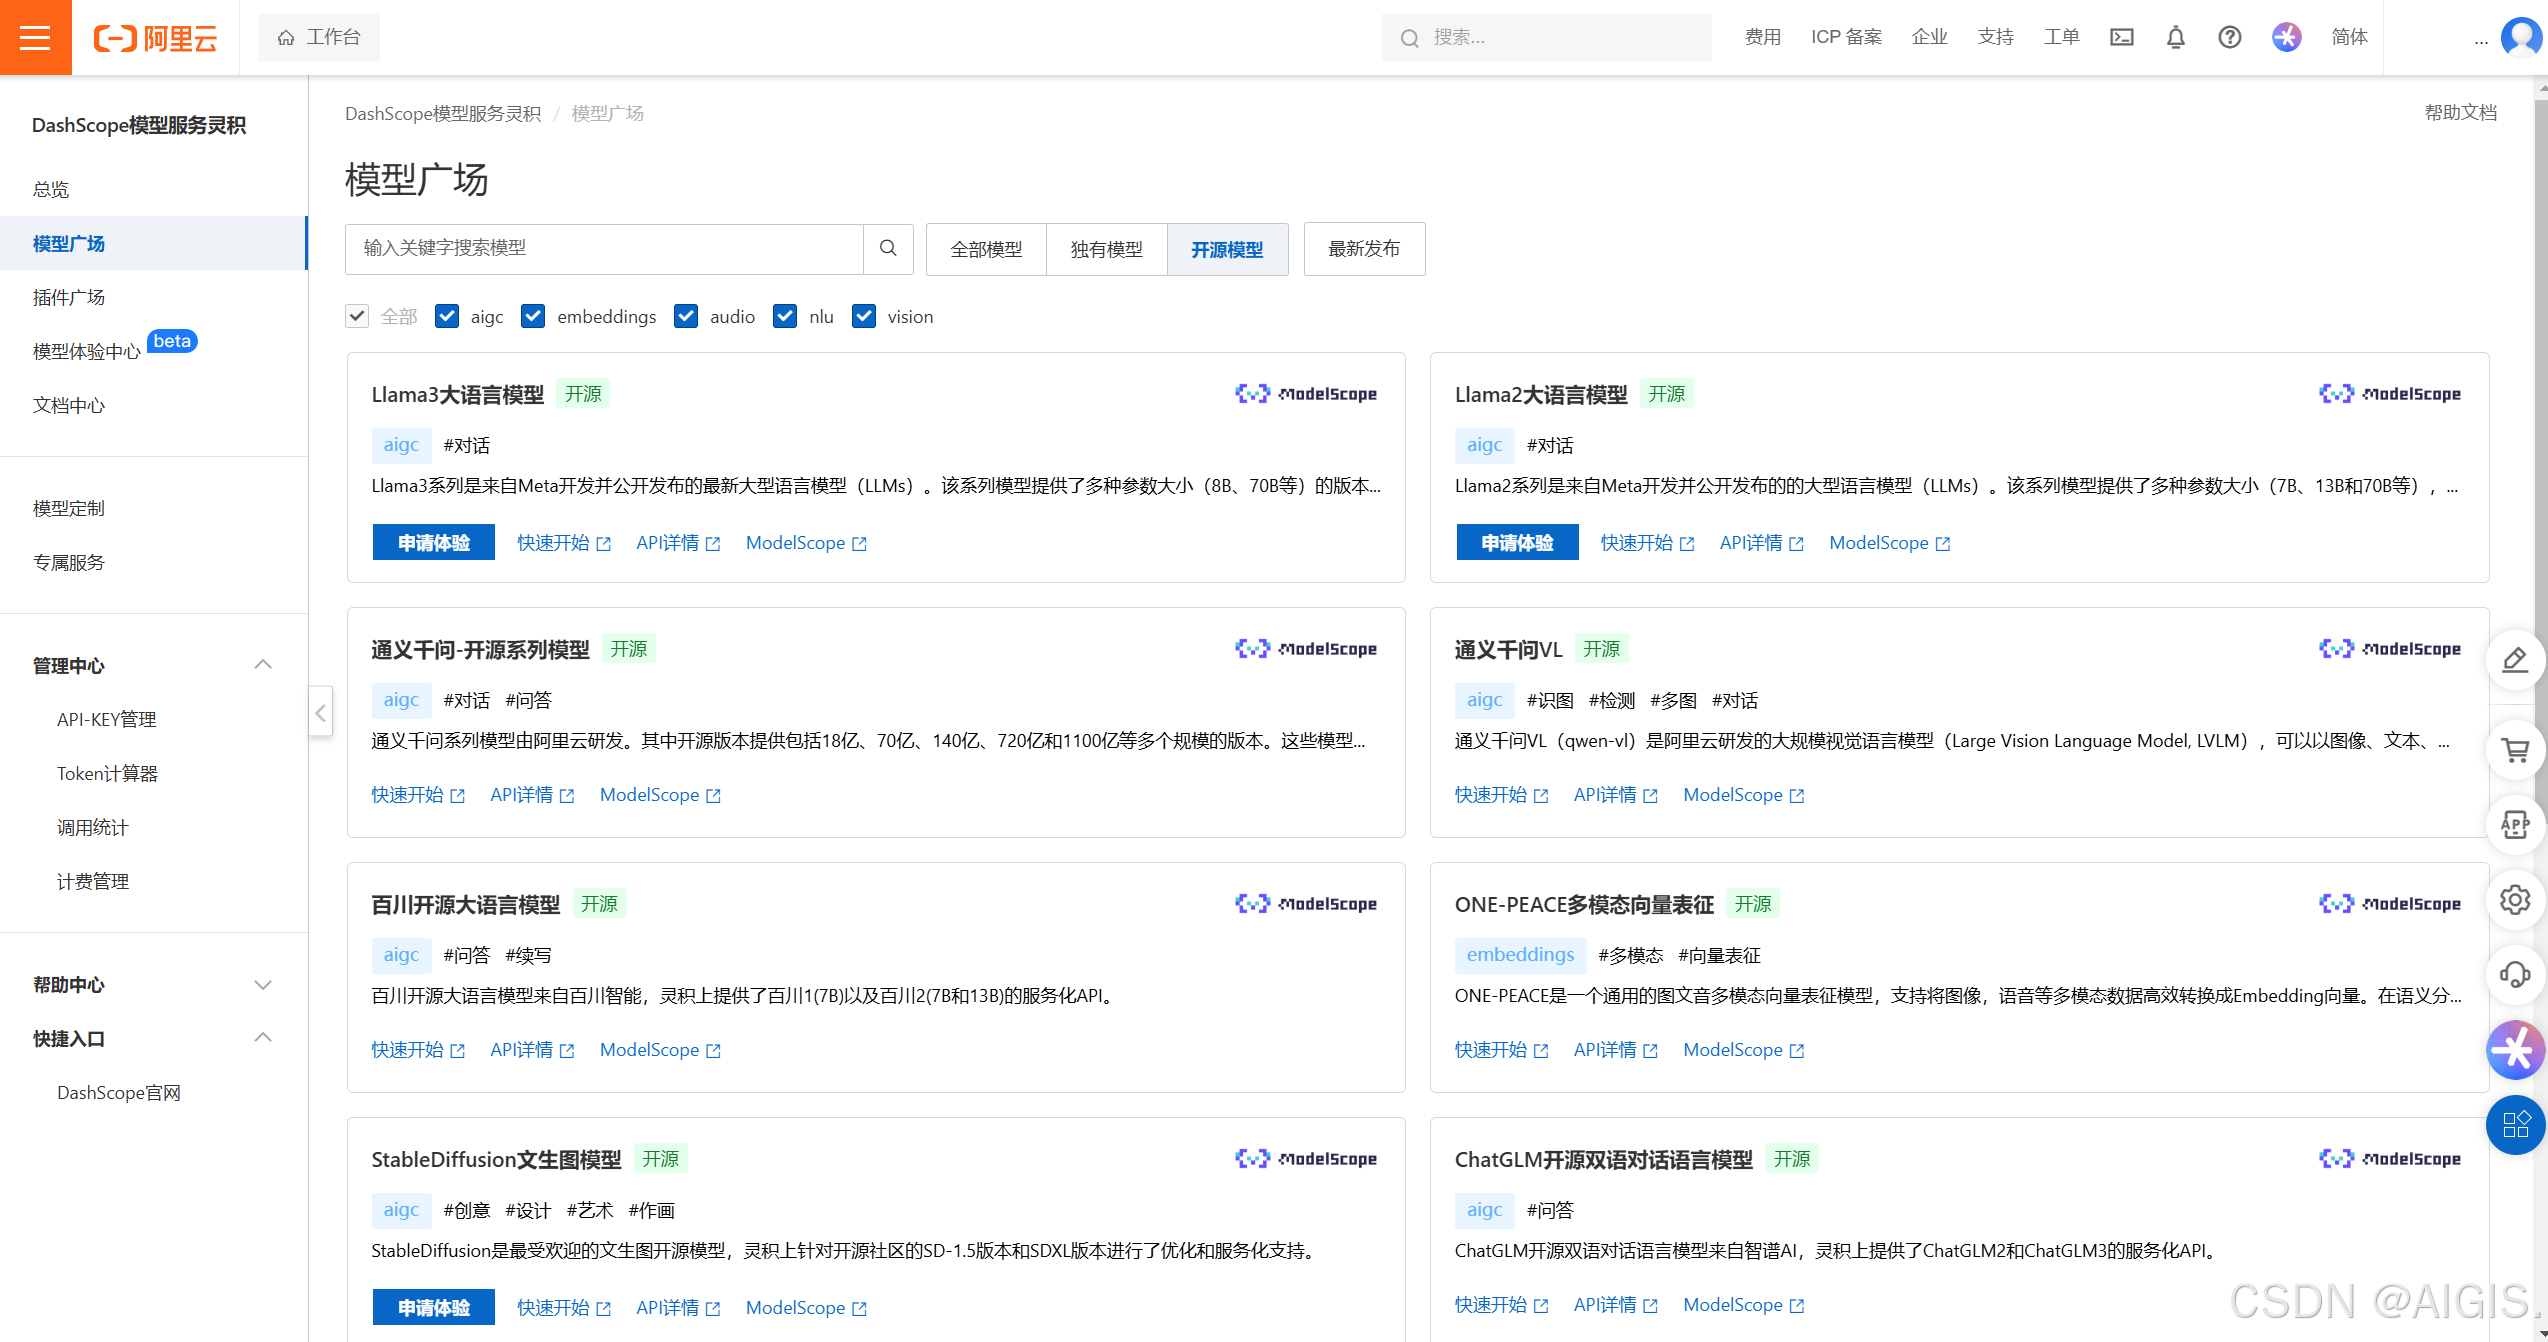Open DashScope官网 shortcut link
Image resolution: width=2548 pixels, height=1342 pixels.
[x=118, y=1093]
